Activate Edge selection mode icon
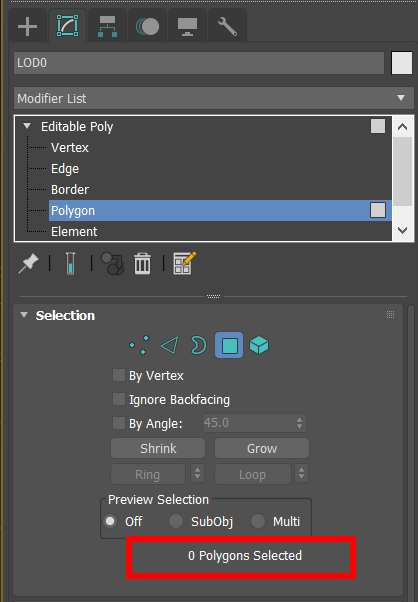The height and width of the screenshot is (602, 418). (169, 345)
